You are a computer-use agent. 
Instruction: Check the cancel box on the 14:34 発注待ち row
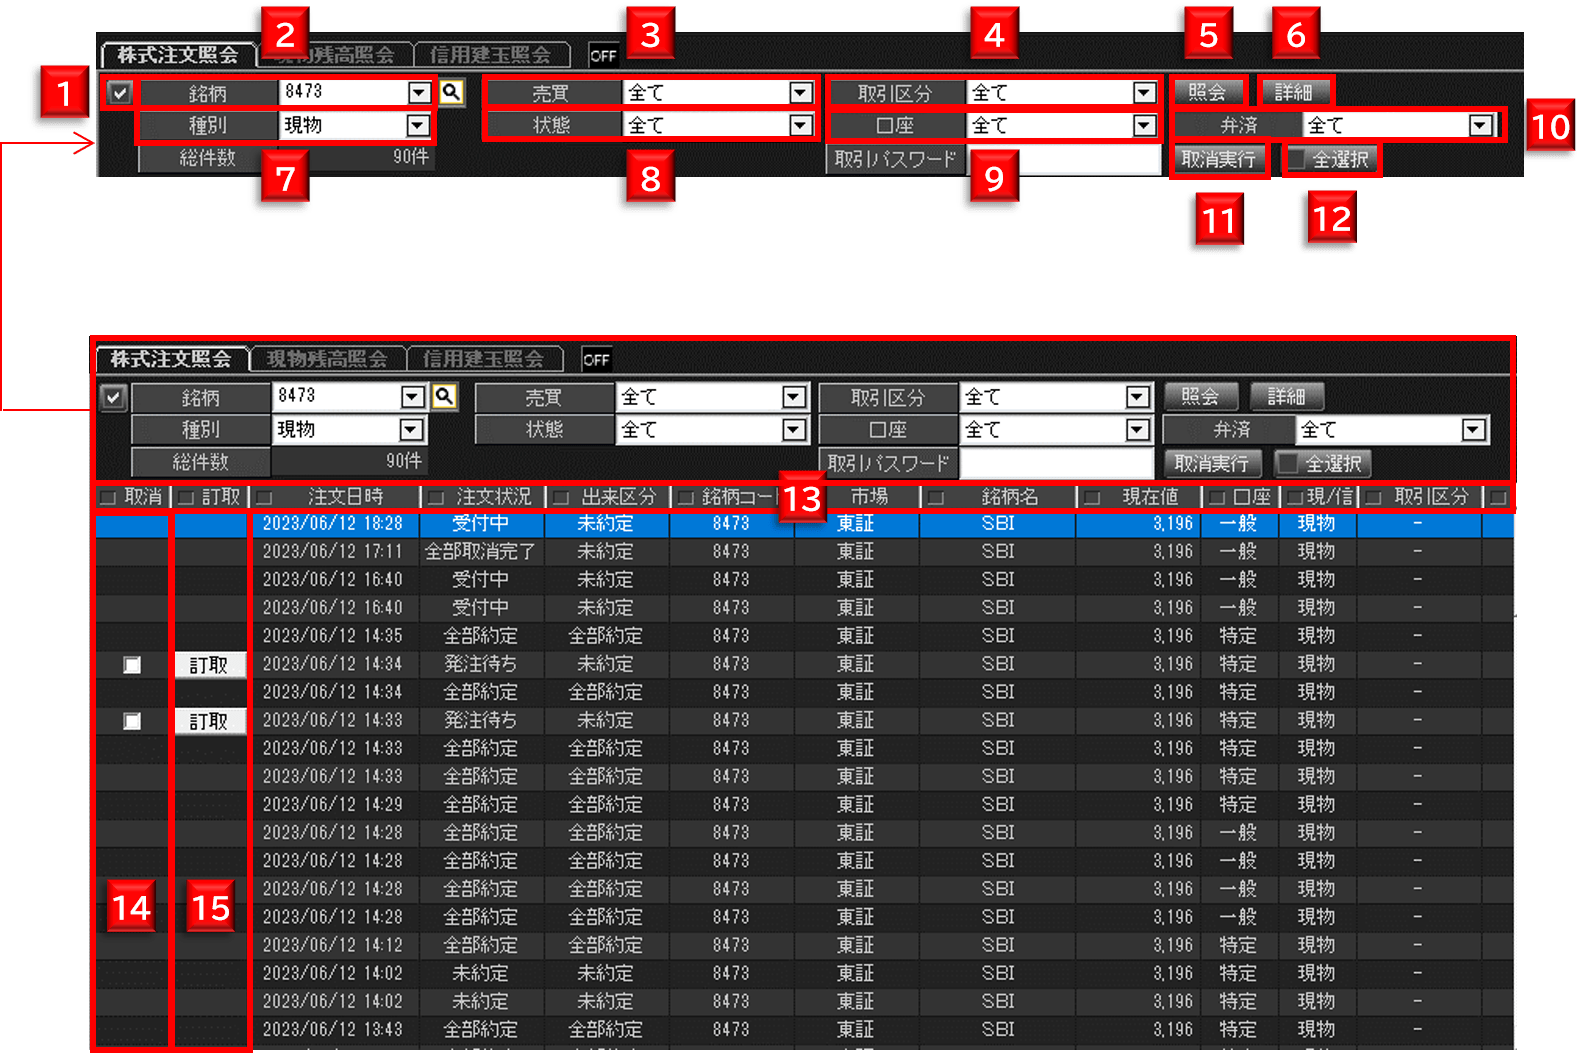point(132,665)
